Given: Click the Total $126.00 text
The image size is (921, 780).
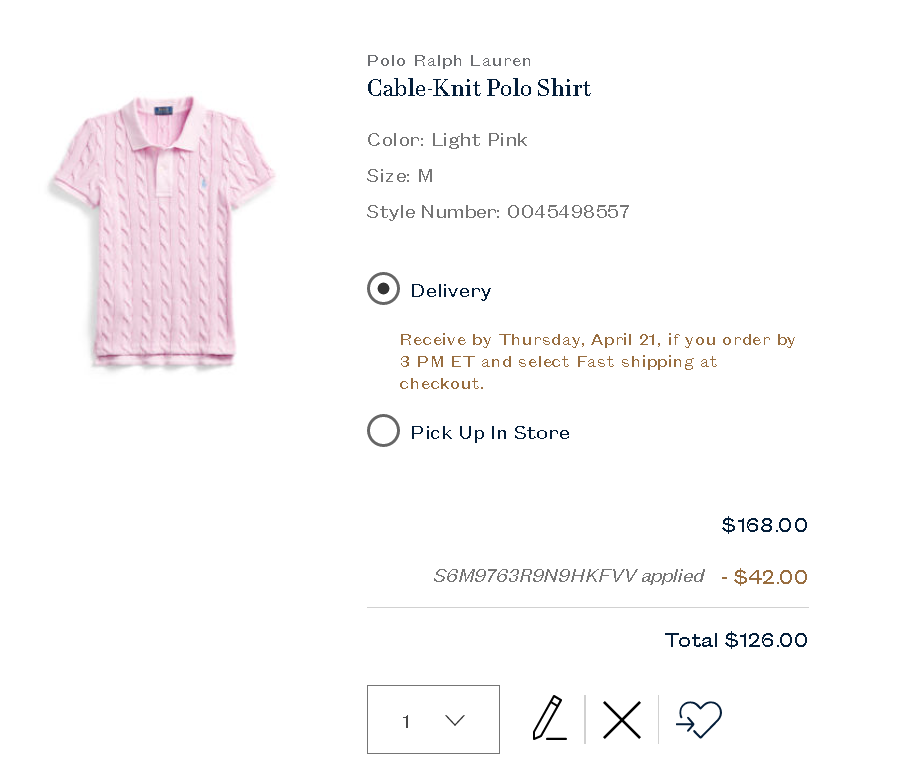Looking at the screenshot, I should (736, 640).
